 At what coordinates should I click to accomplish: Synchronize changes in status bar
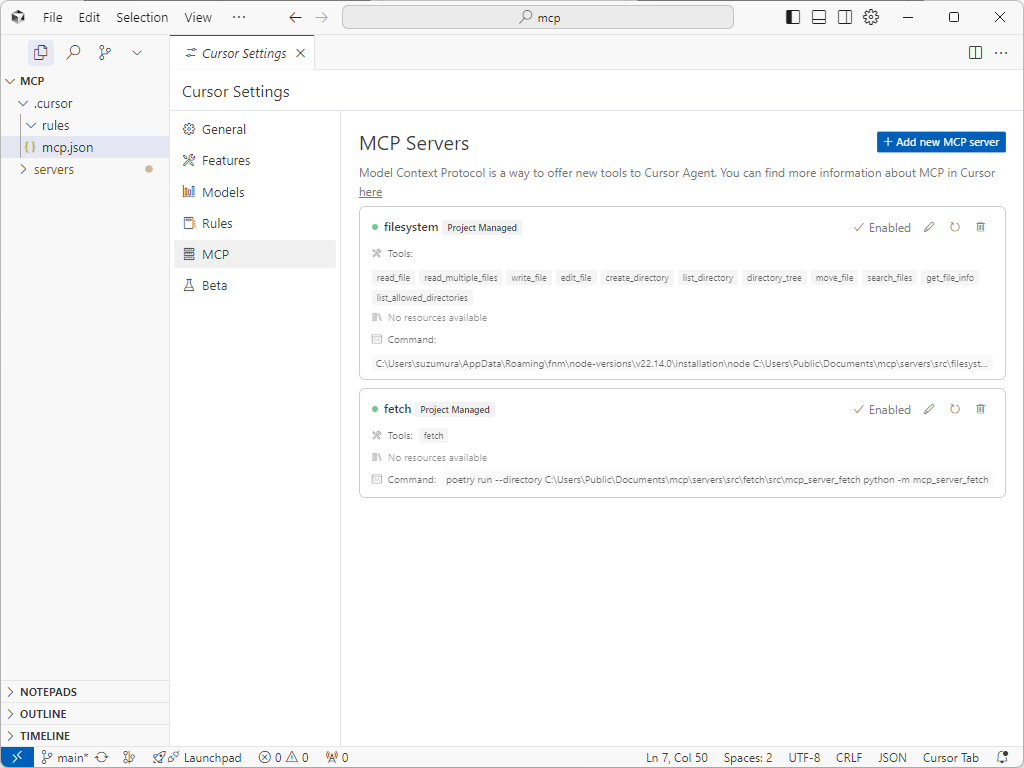[x=102, y=758]
